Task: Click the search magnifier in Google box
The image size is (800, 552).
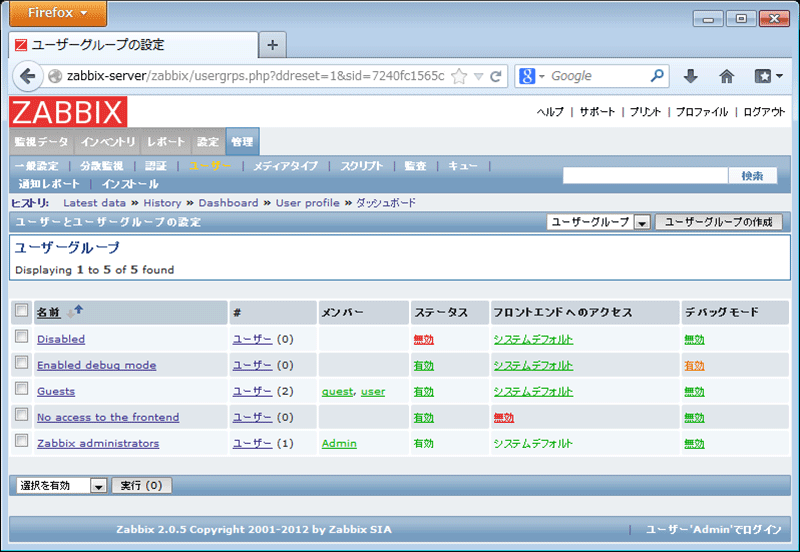Action: coord(657,75)
